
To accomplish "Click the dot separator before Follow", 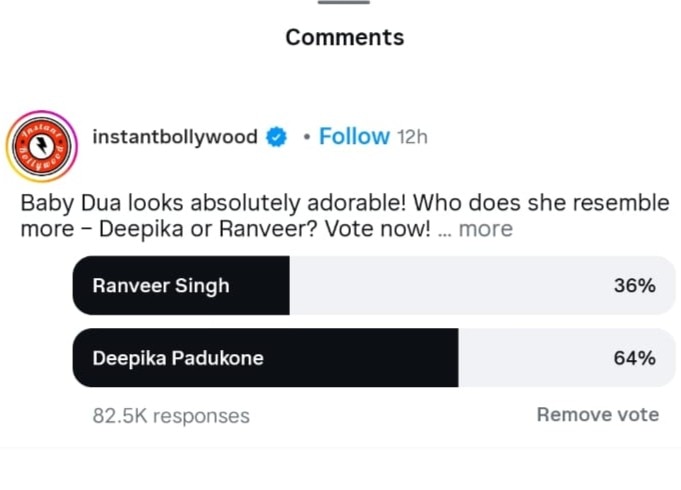I will 306,137.
